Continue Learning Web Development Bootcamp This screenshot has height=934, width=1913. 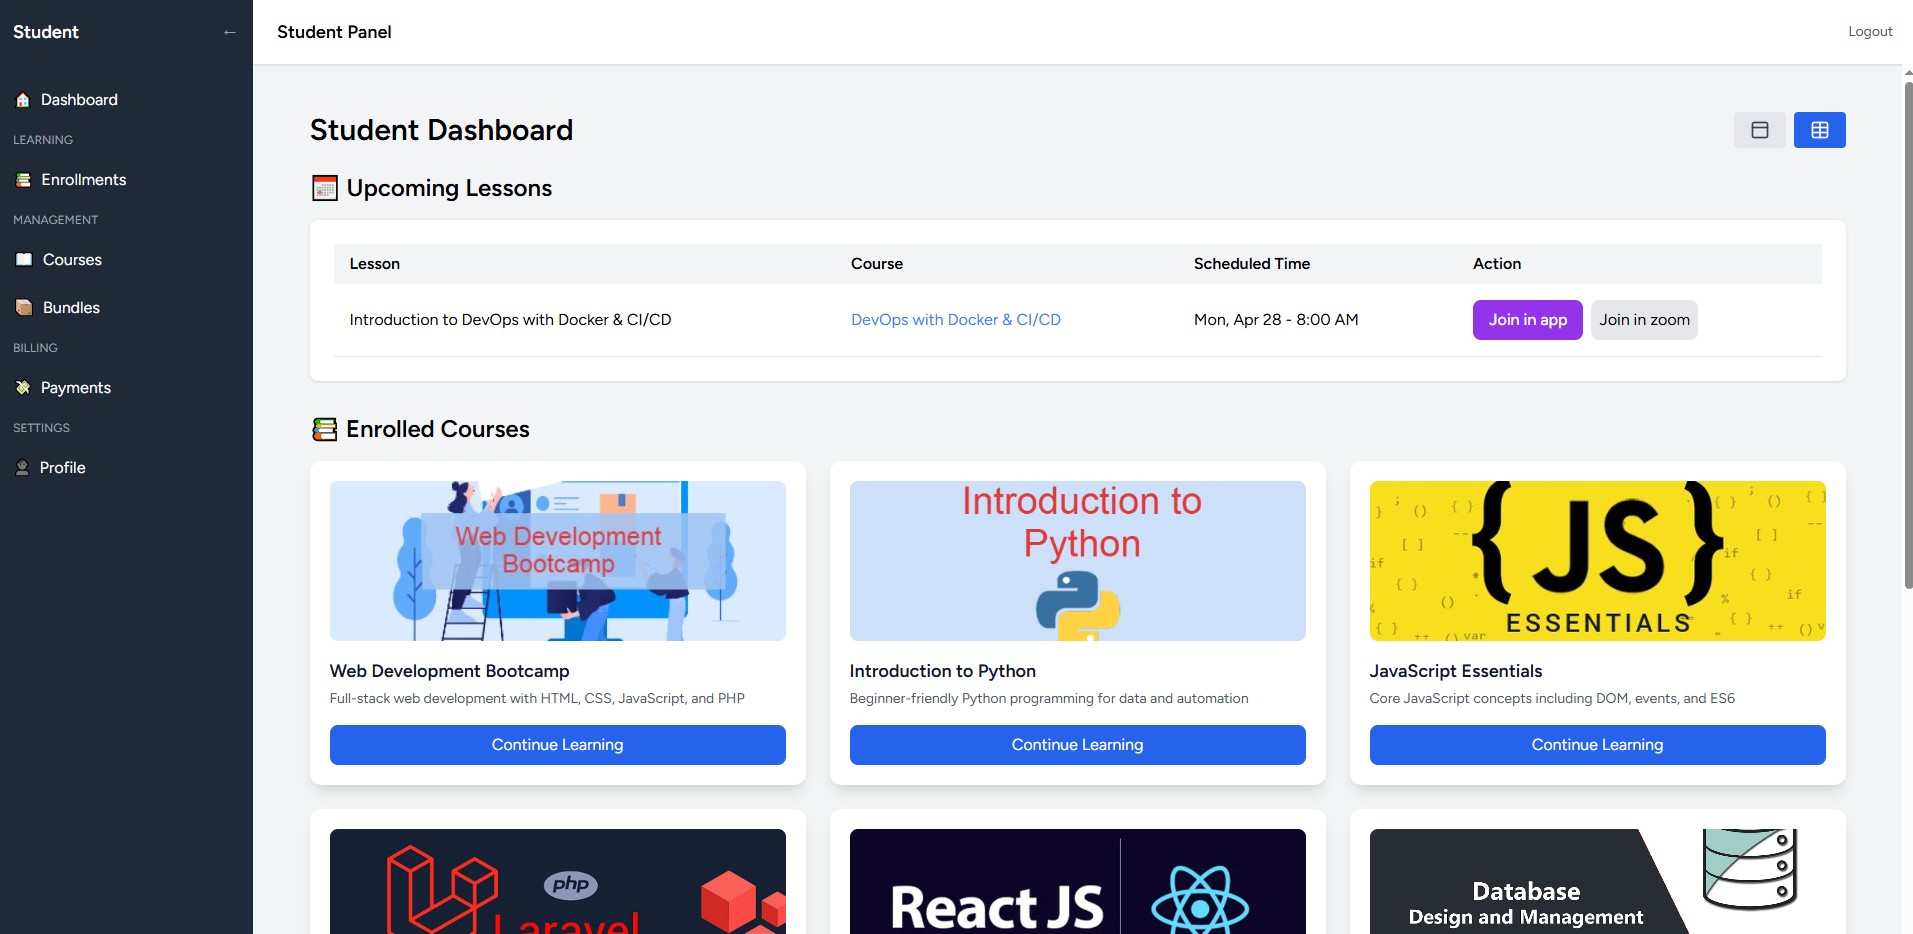tap(557, 745)
